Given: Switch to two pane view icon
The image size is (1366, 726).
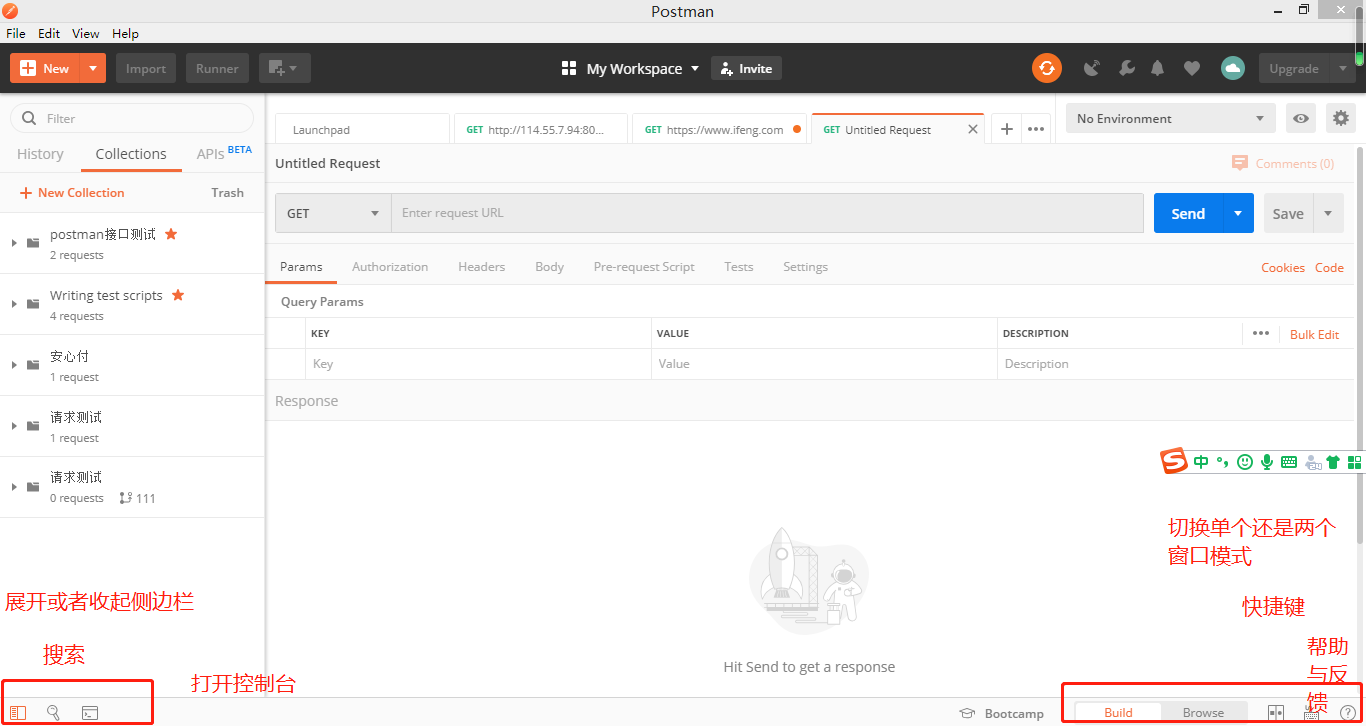Looking at the screenshot, I should tap(1276, 713).
